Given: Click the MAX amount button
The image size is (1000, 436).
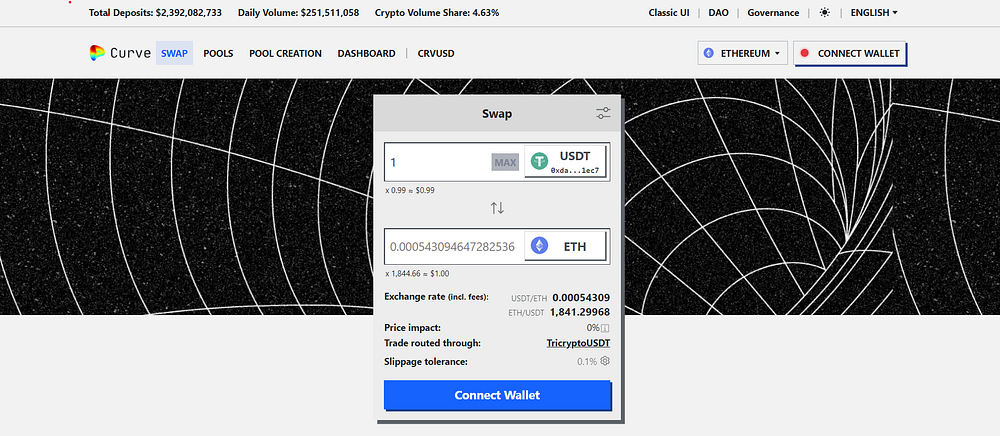Looking at the screenshot, I should [505, 163].
